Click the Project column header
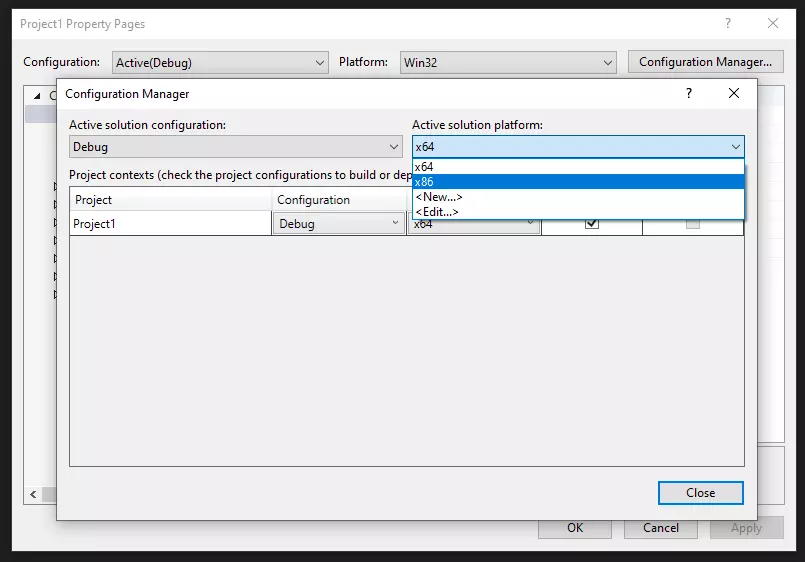805x562 pixels. click(170, 200)
